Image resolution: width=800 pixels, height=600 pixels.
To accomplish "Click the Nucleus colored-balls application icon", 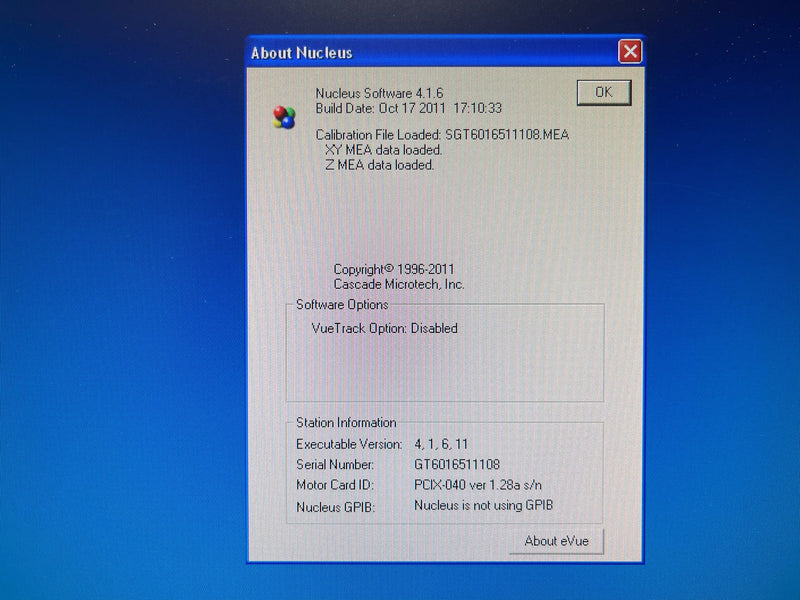I will pyautogui.click(x=284, y=117).
